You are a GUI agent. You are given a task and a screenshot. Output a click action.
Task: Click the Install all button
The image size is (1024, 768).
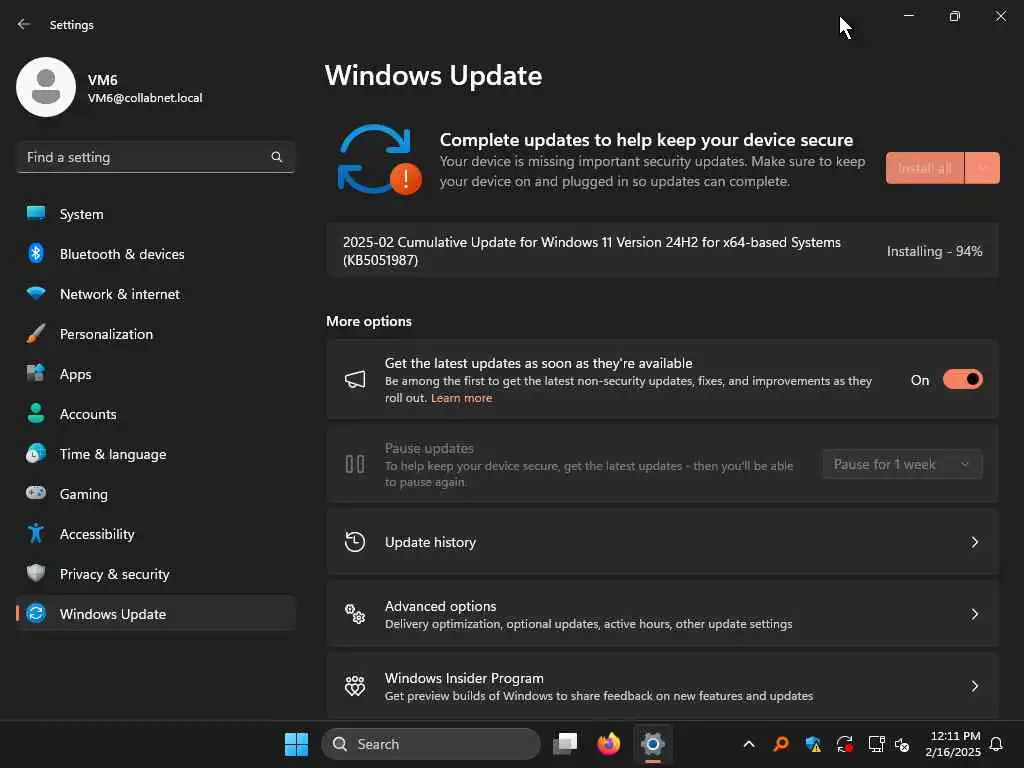coord(925,168)
